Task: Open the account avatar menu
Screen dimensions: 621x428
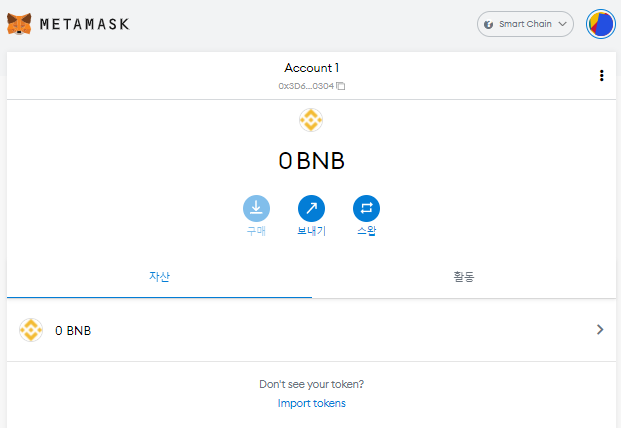Action: (x=601, y=24)
